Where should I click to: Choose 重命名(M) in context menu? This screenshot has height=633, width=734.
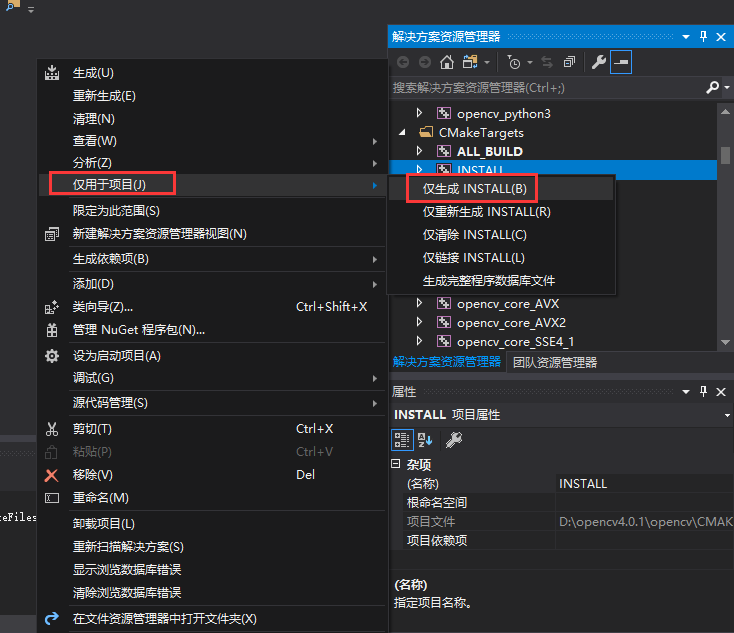click(212, 498)
